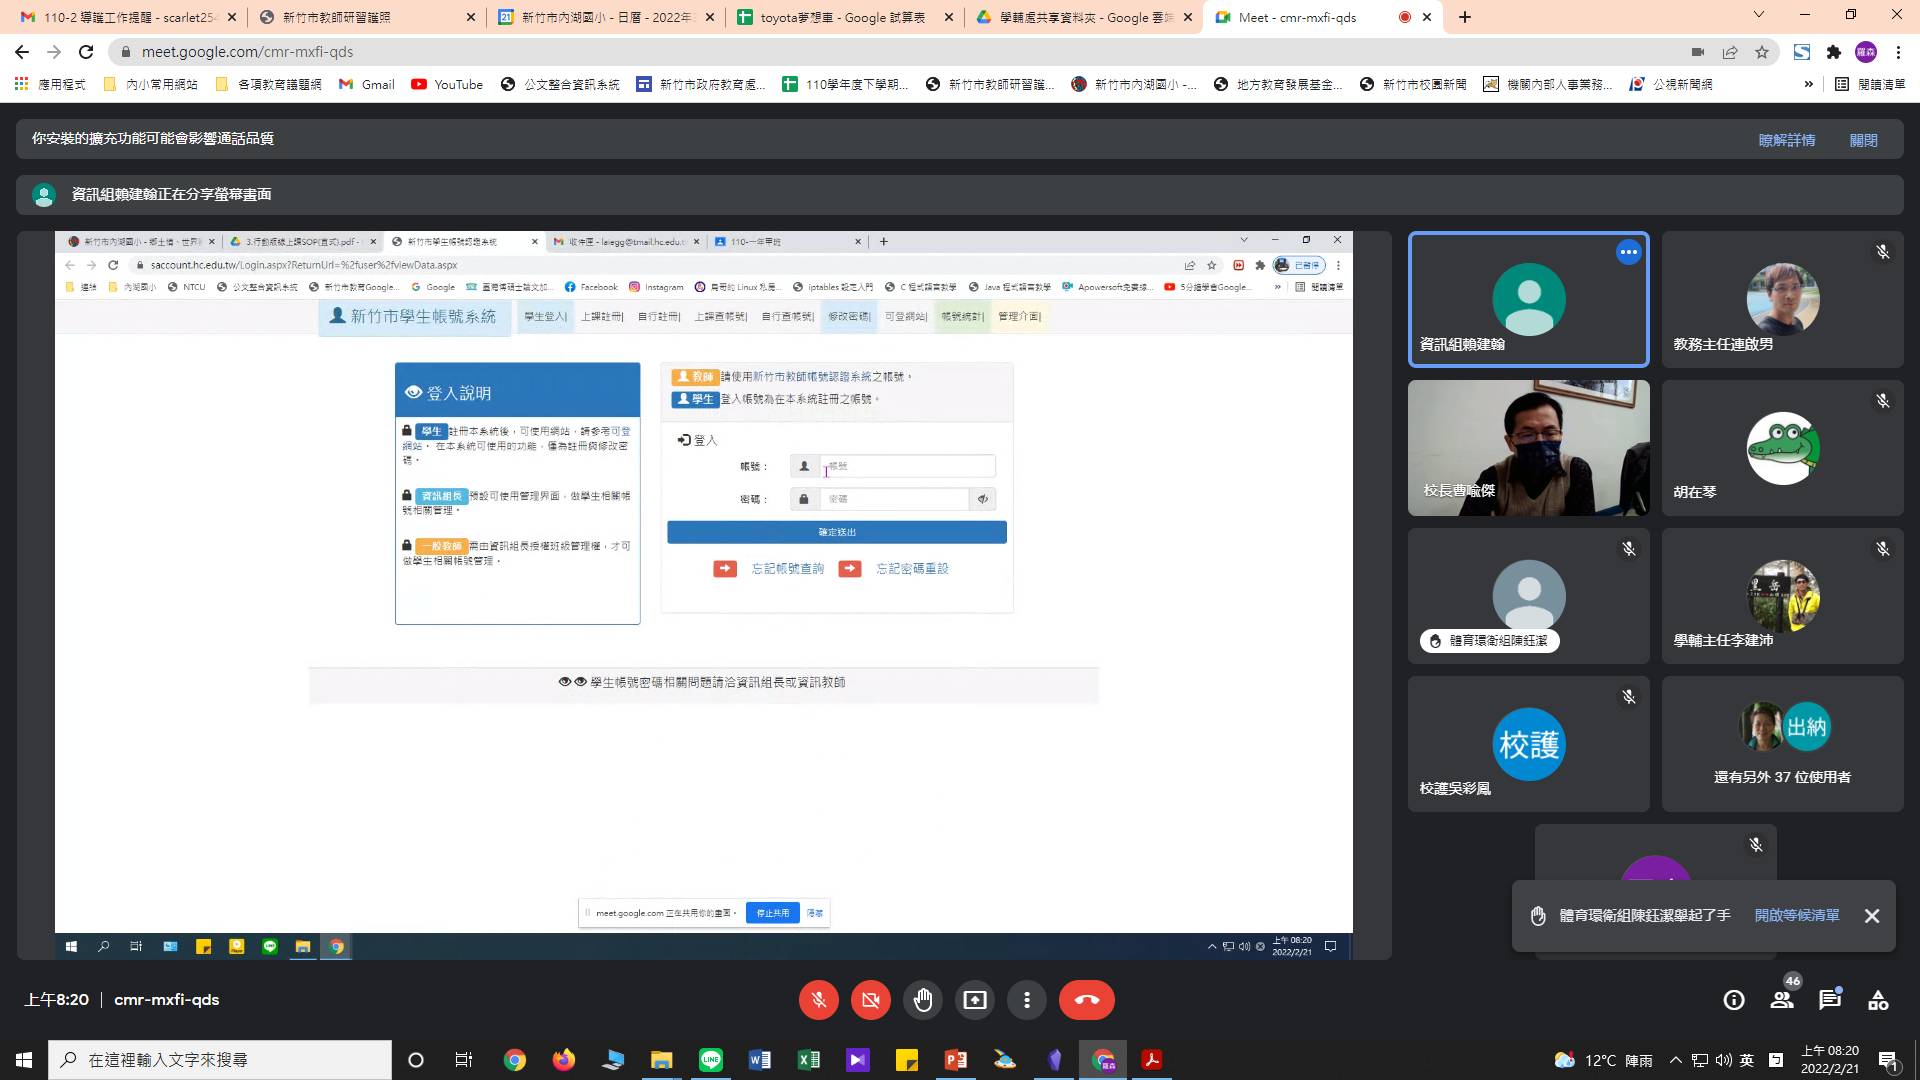Leave the call with hang-up button
Screen dimensions: 1920x1080
pyautogui.click(x=1086, y=1000)
